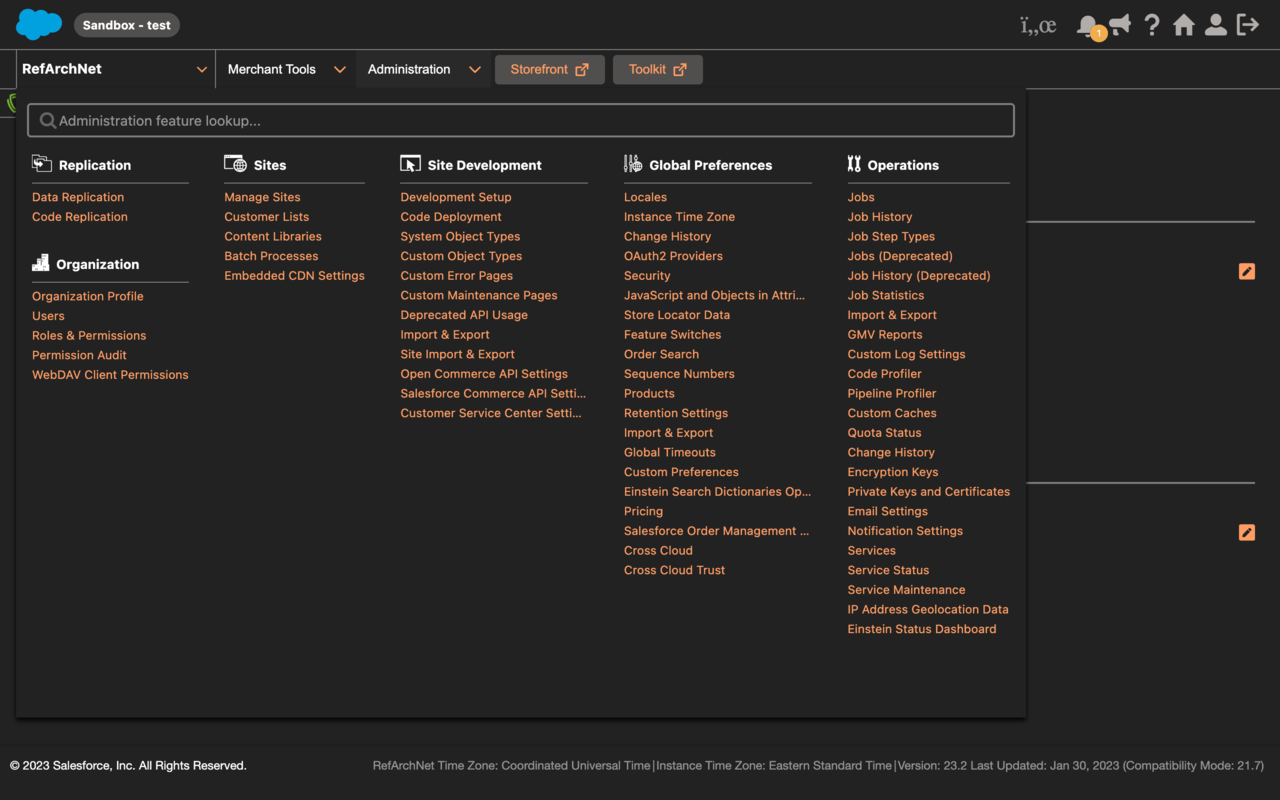Click the logout icon at top right
Viewport: 1280px width, 800px height.
[1248, 25]
